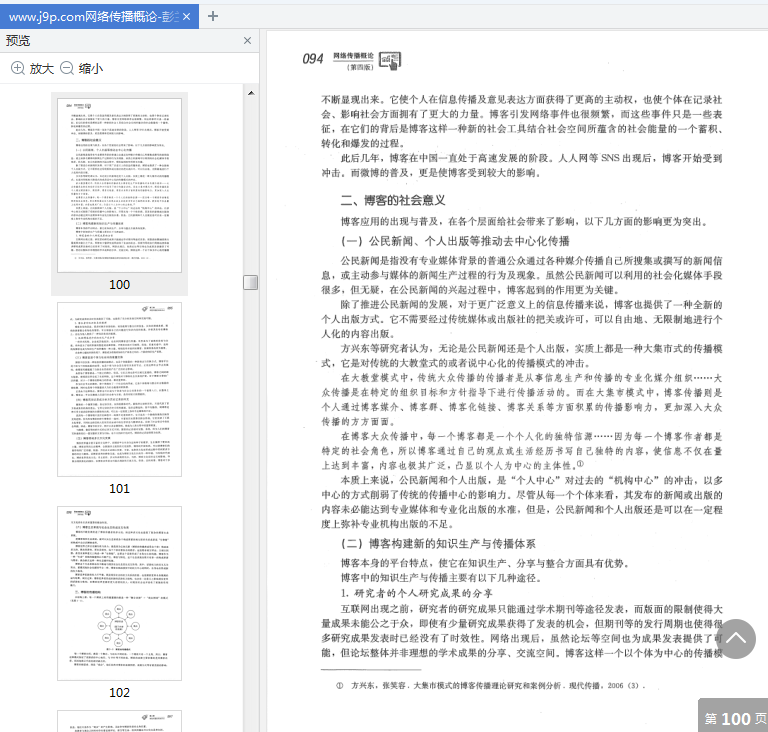Click the 缩小 label
The width and height of the screenshot is (768, 732).
(x=91, y=69)
